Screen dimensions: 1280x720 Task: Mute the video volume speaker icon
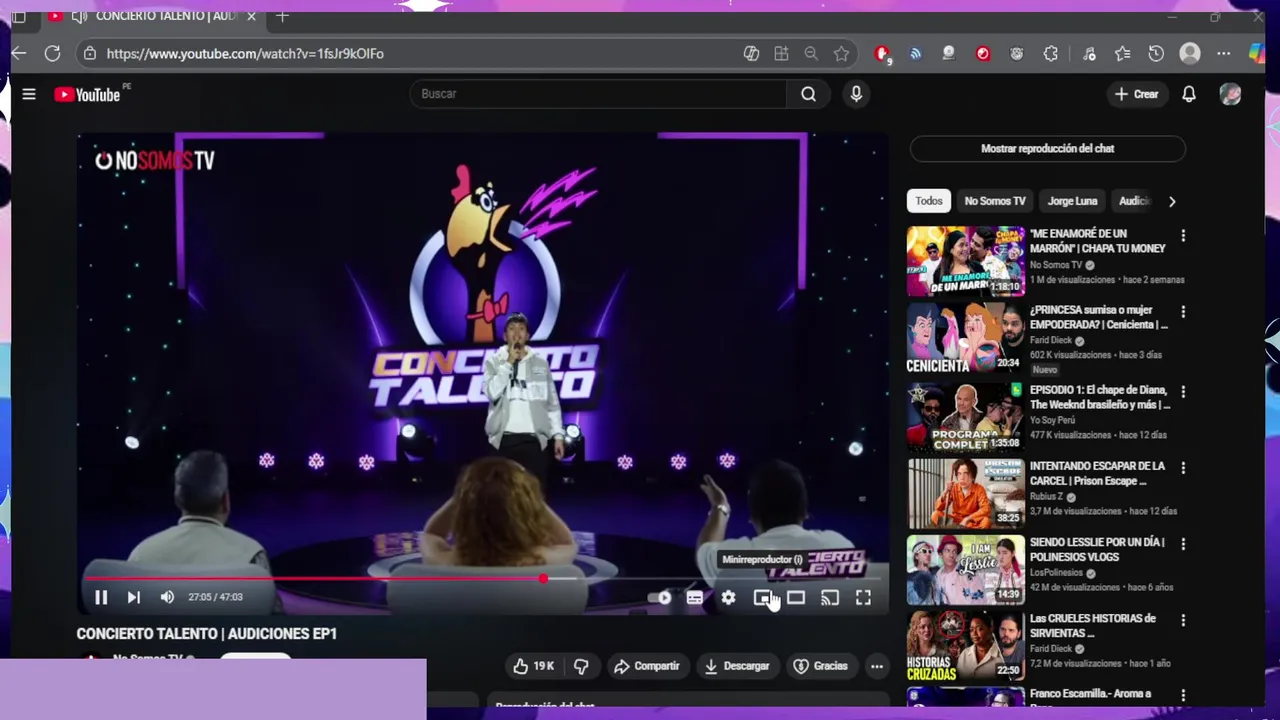pos(167,597)
